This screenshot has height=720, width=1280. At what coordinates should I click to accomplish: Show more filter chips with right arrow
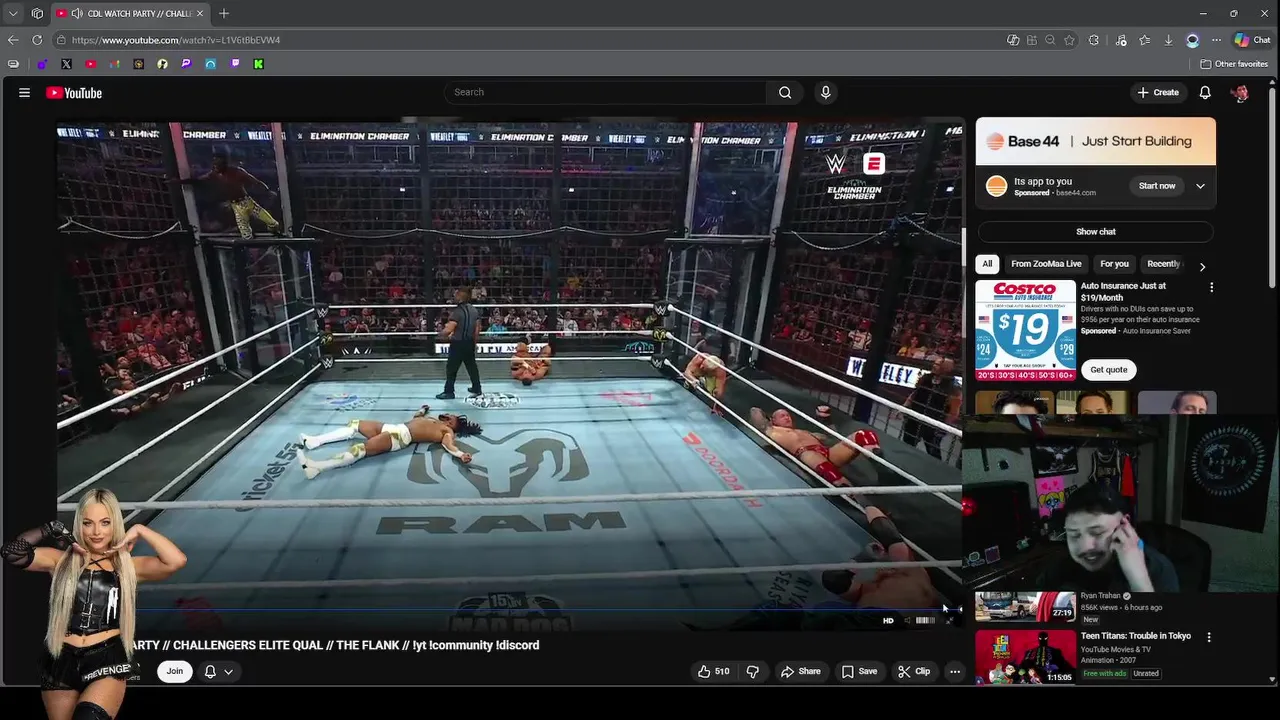(x=1202, y=266)
